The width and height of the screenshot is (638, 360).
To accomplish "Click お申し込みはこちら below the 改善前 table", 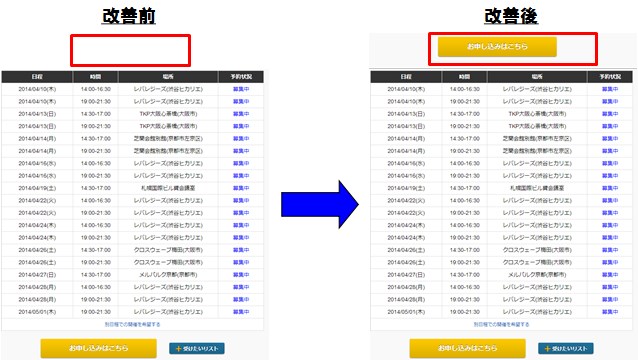I will [98, 348].
